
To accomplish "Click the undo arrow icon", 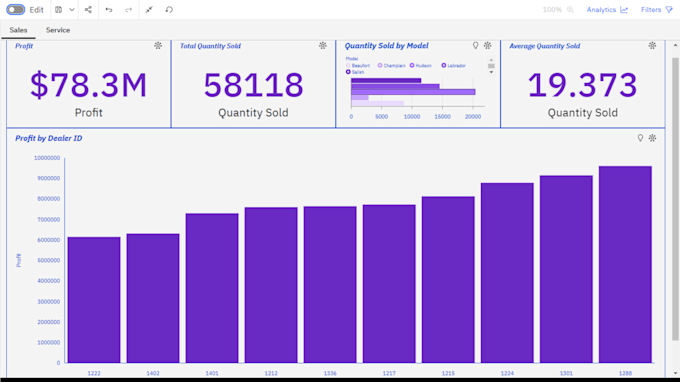I will [109, 10].
